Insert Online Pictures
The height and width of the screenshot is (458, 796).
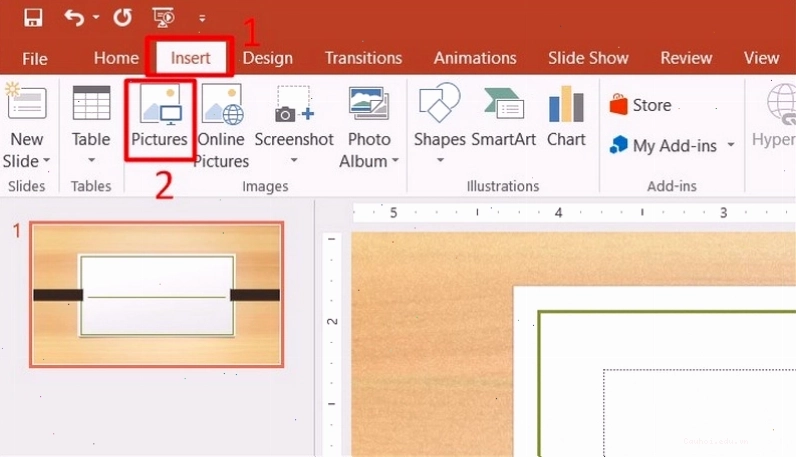tap(221, 126)
